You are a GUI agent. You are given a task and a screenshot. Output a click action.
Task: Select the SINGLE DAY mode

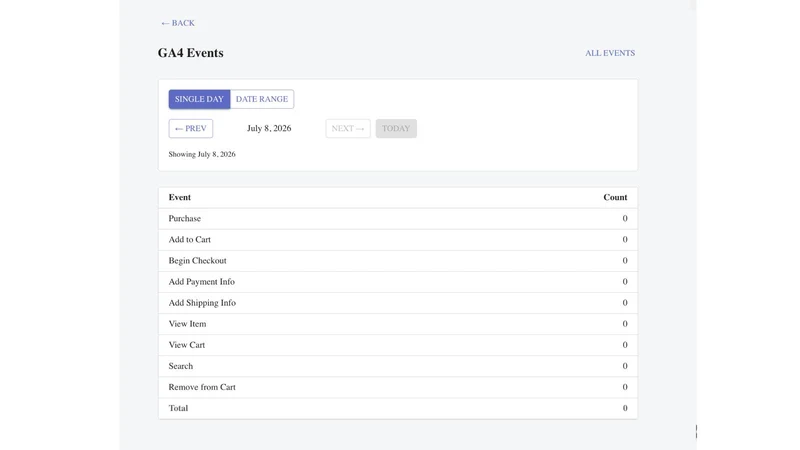[199, 99]
